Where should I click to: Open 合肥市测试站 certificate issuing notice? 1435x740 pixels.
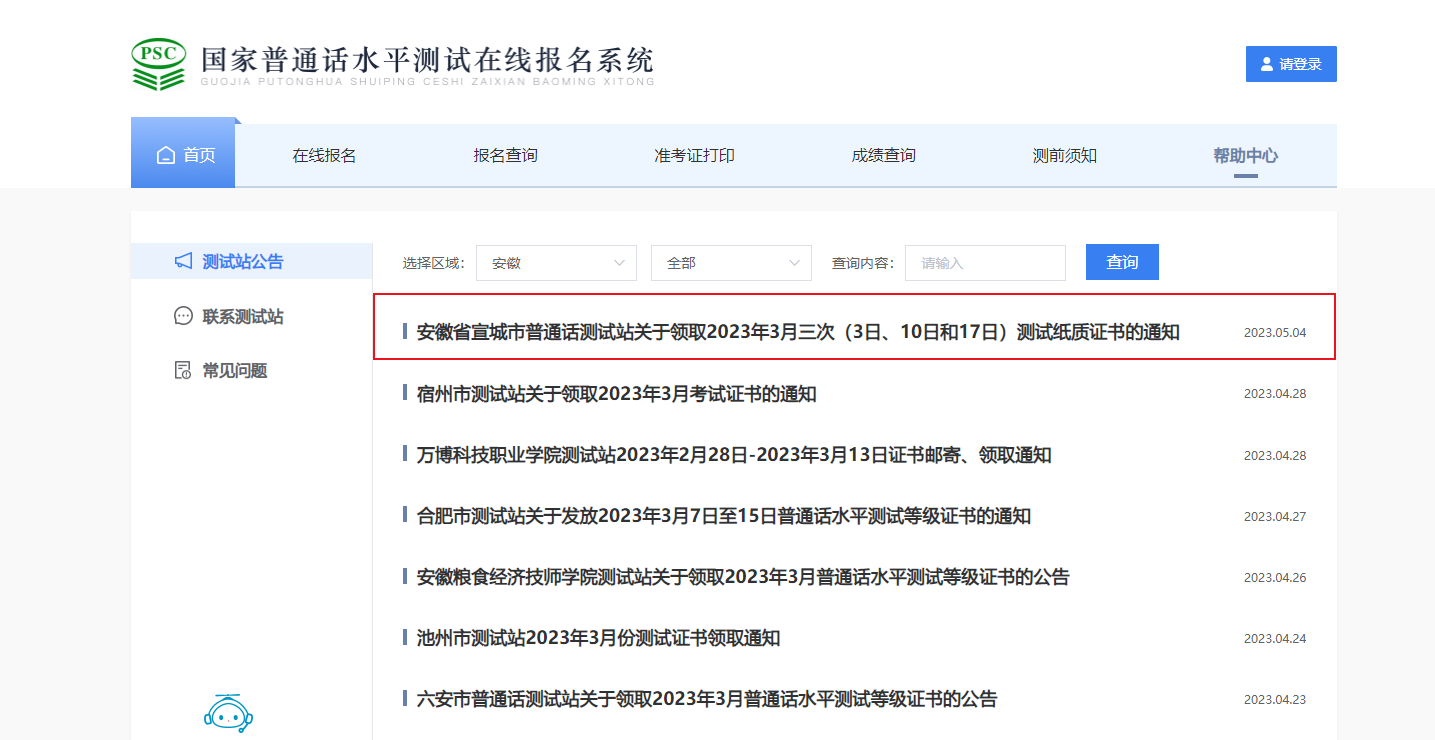723,516
